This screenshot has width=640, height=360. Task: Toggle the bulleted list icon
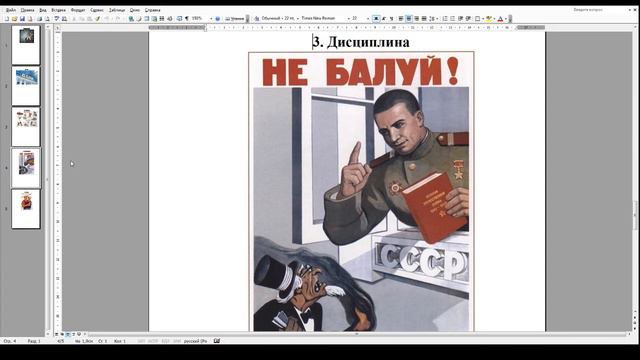coord(452,18)
